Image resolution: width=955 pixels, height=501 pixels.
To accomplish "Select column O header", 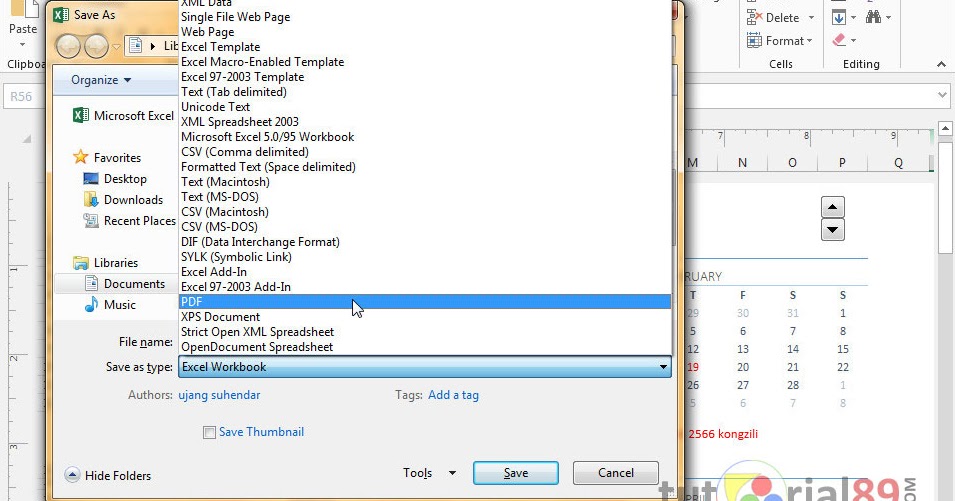I will 792,163.
